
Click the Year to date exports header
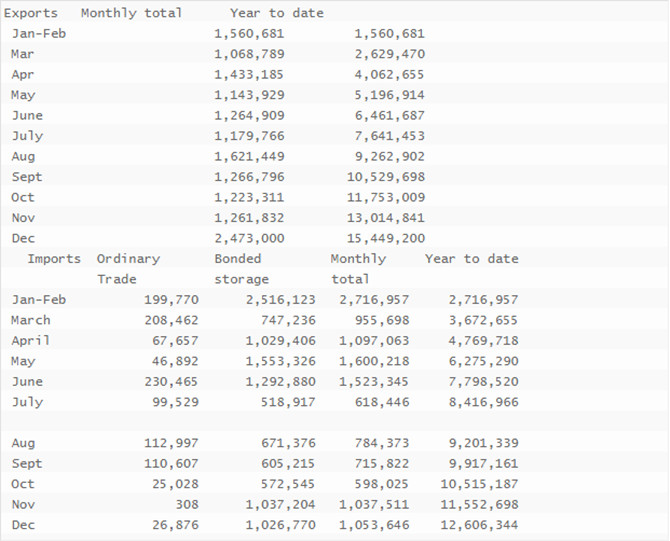(x=276, y=13)
